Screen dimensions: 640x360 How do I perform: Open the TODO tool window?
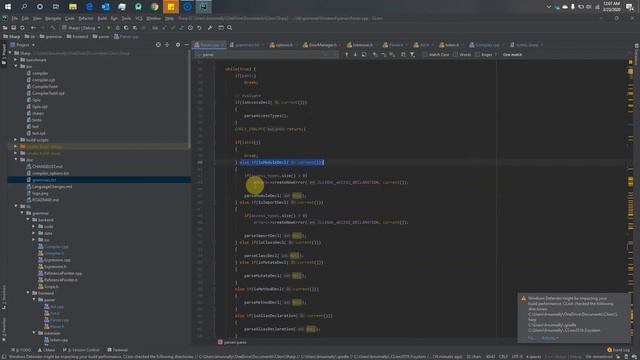tap(22, 350)
